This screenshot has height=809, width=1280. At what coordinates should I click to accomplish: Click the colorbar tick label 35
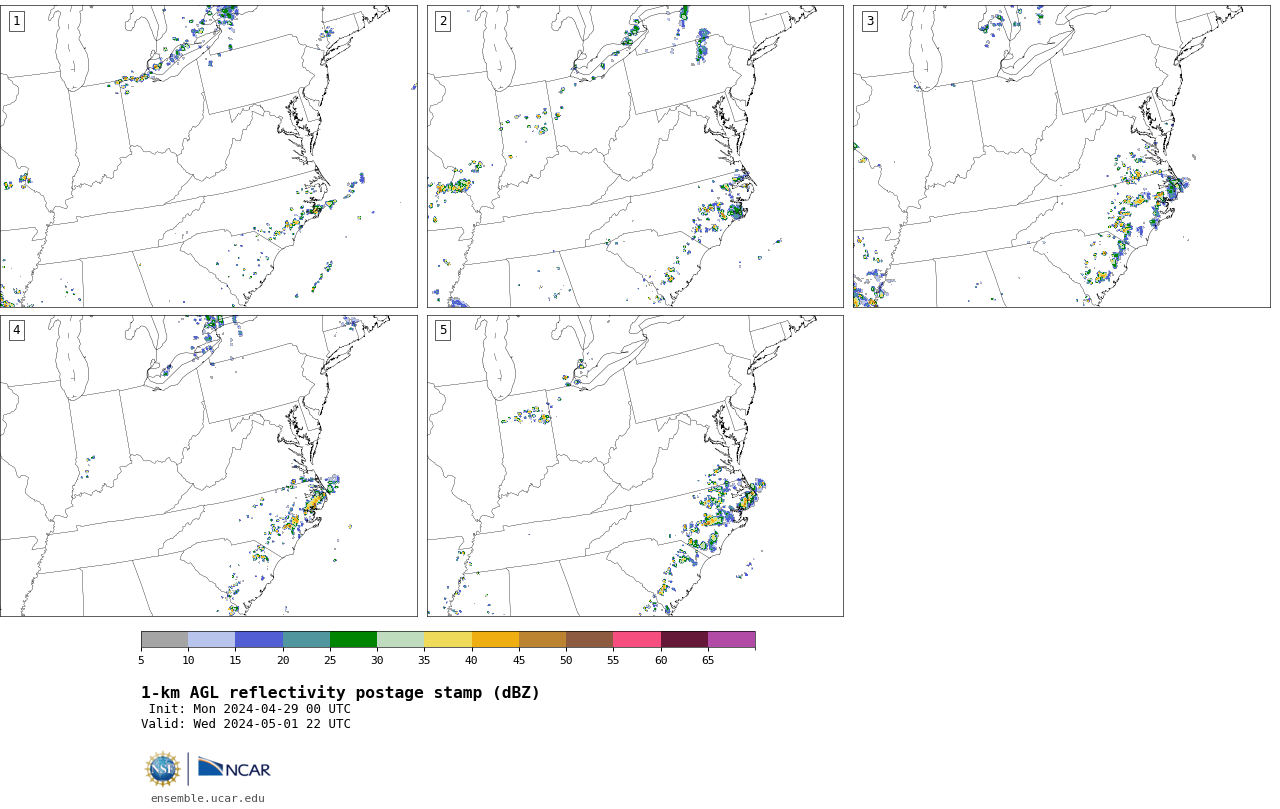[424, 660]
